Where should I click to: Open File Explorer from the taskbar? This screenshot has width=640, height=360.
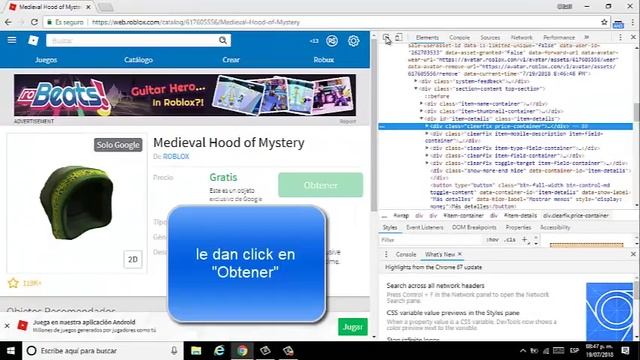[x=196, y=351]
